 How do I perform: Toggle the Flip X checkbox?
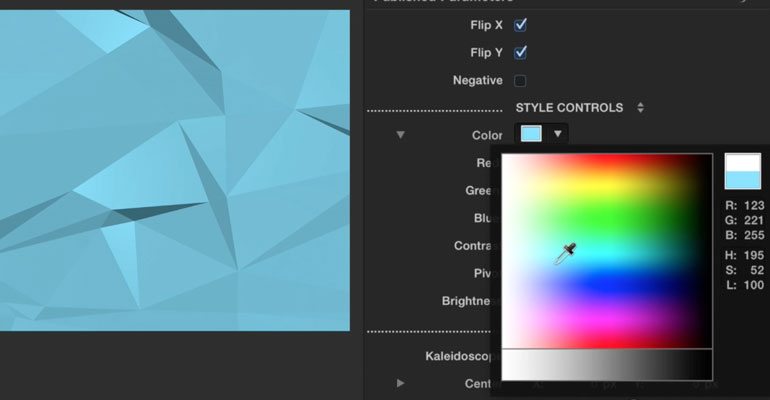pos(520,25)
